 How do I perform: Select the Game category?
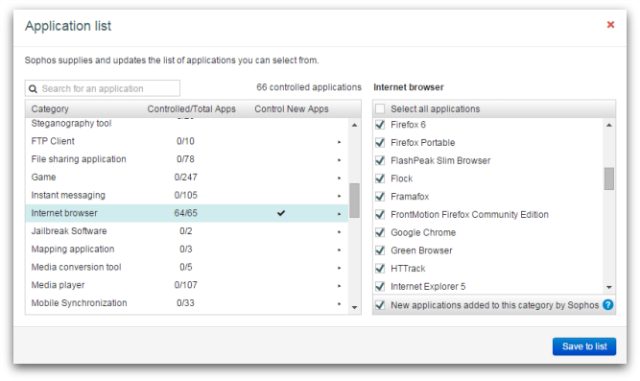[x=187, y=177]
